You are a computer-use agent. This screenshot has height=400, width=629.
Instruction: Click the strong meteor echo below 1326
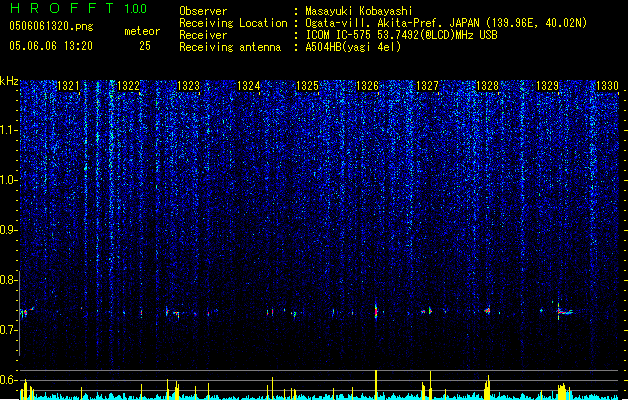[376, 311]
